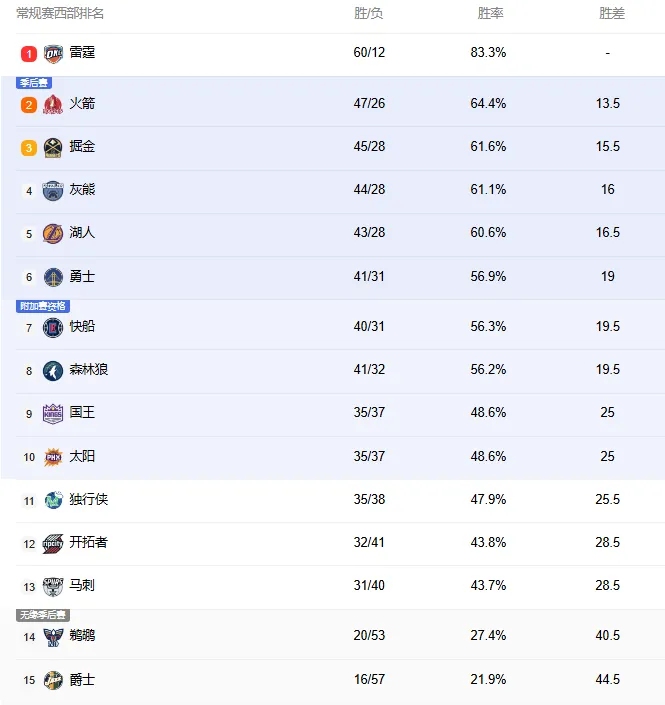Click the Kings (国王) team logo

coord(53,414)
